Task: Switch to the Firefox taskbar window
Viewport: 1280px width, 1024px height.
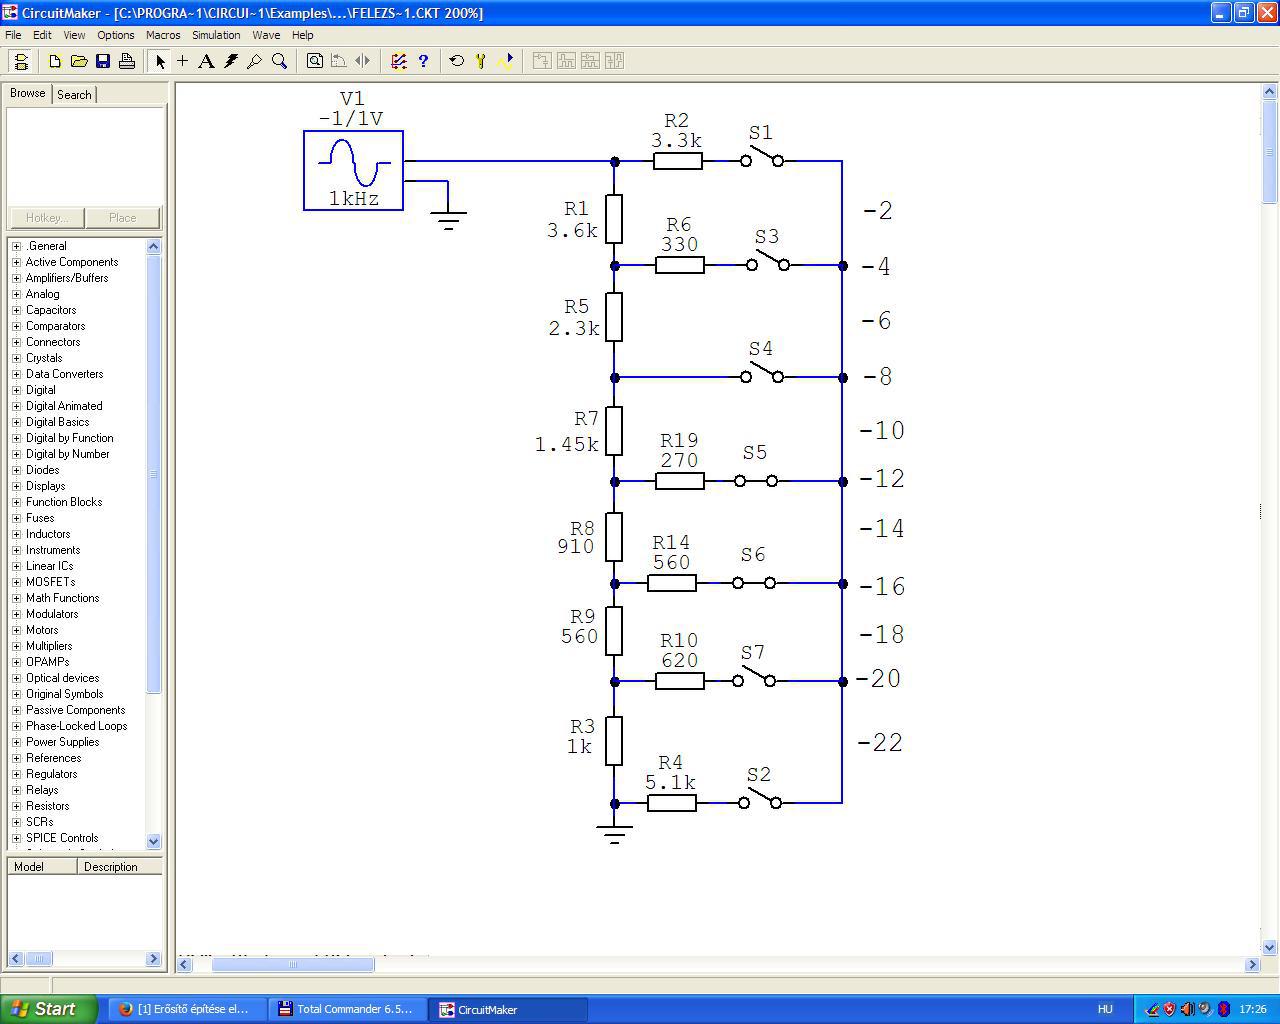Action: [187, 1009]
